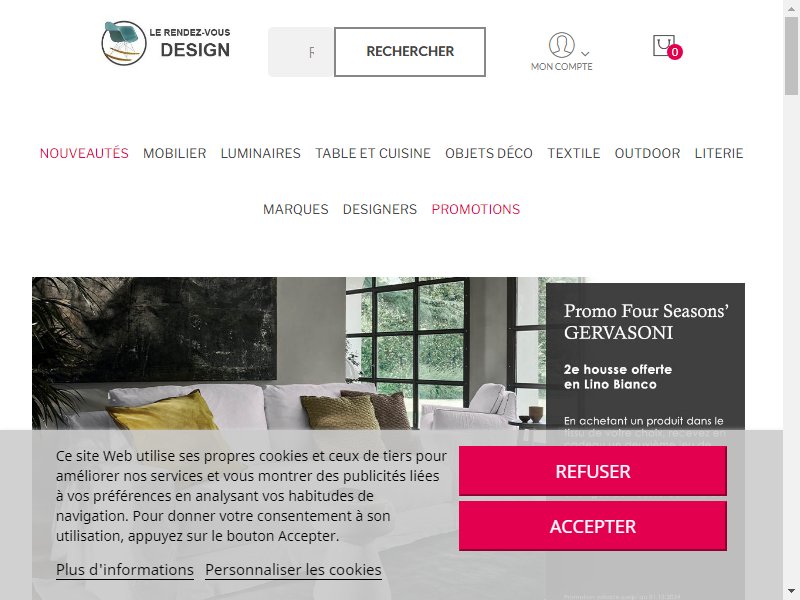Click the Rechercher button

[410, 52]
